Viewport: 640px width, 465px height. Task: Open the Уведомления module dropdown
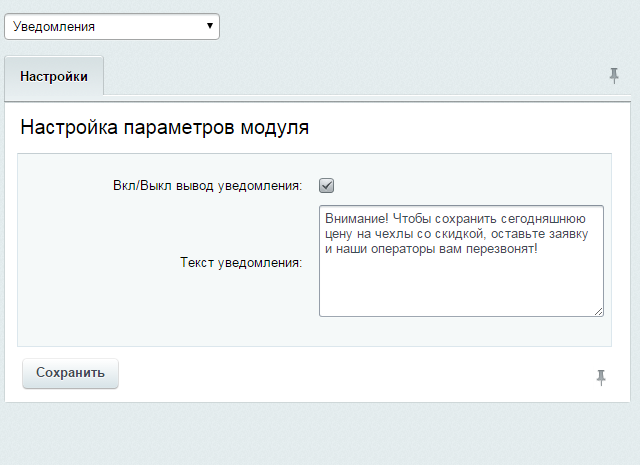click(111, 26)
